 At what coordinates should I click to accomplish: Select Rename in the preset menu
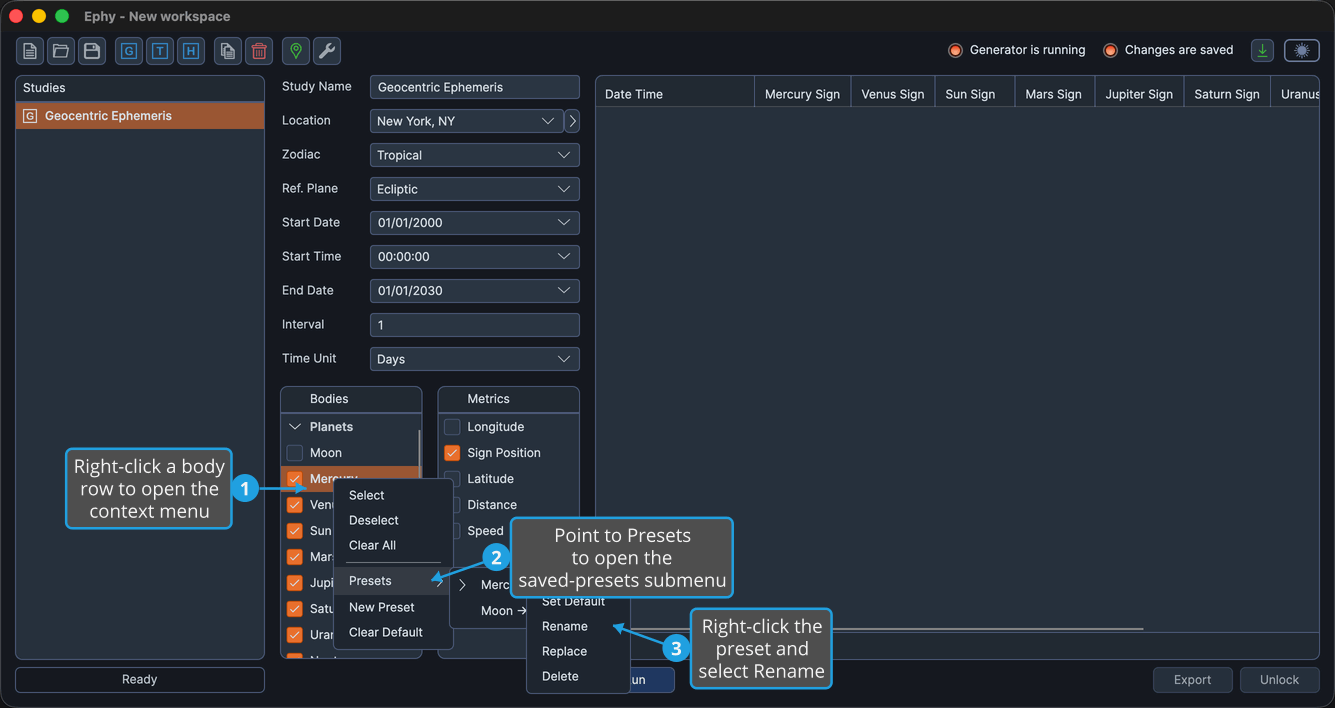click(578, 626)
